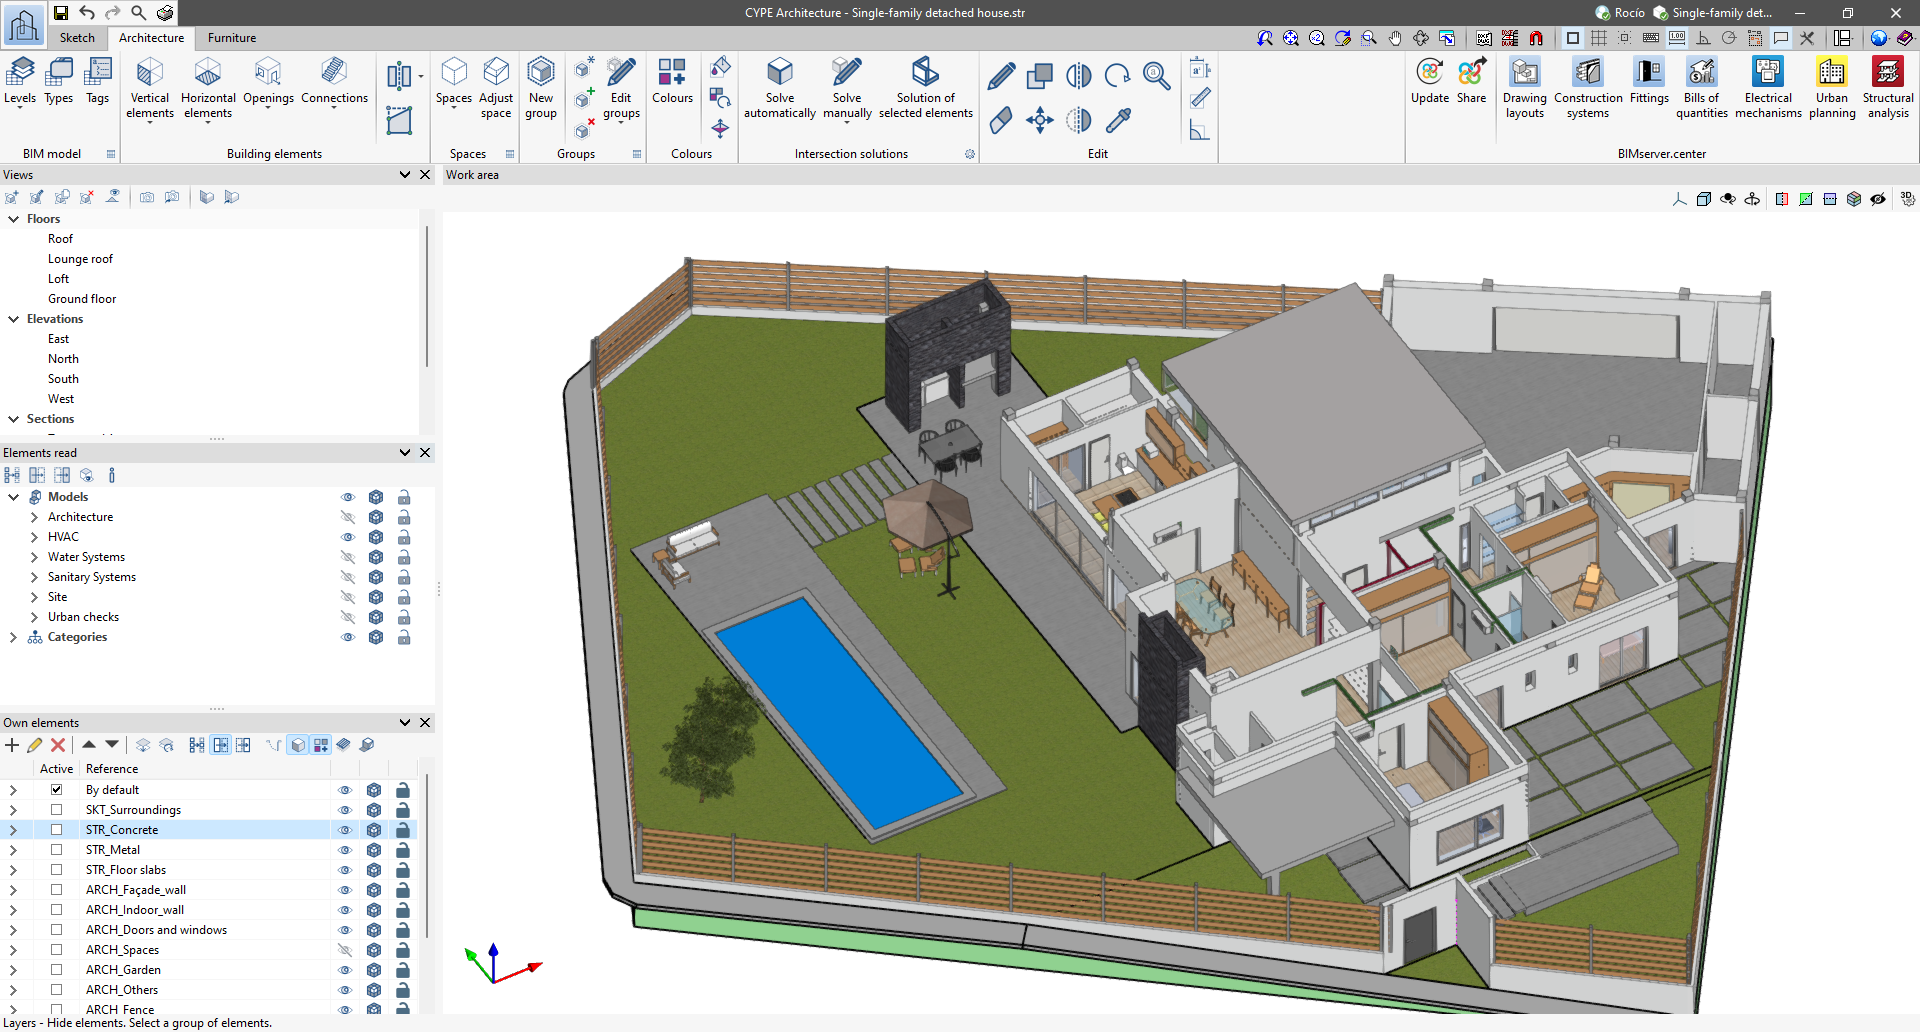The image size is (1920, 1032).
Task: Switch to the Furniture tab
Action: click(232, 38)
